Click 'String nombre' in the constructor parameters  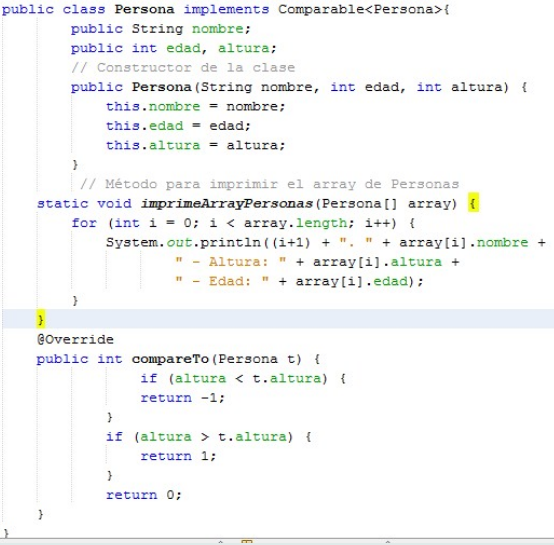(257, 87)
